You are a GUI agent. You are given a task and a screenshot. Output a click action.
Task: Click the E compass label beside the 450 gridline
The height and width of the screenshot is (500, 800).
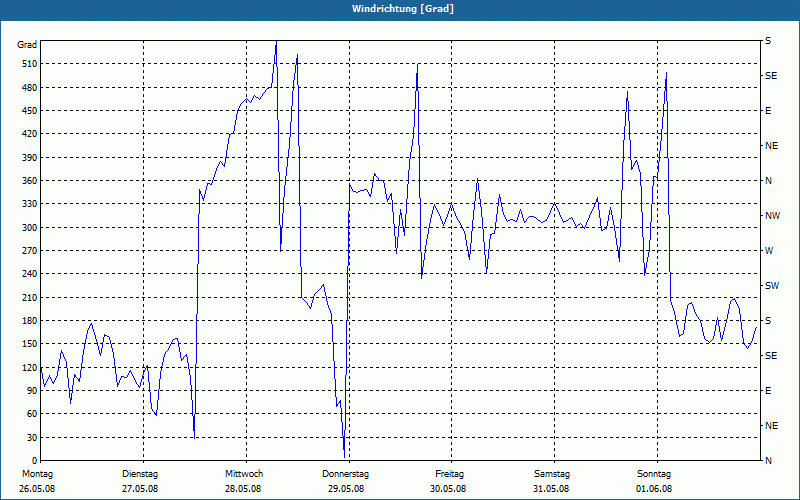[x=768, y=111]
